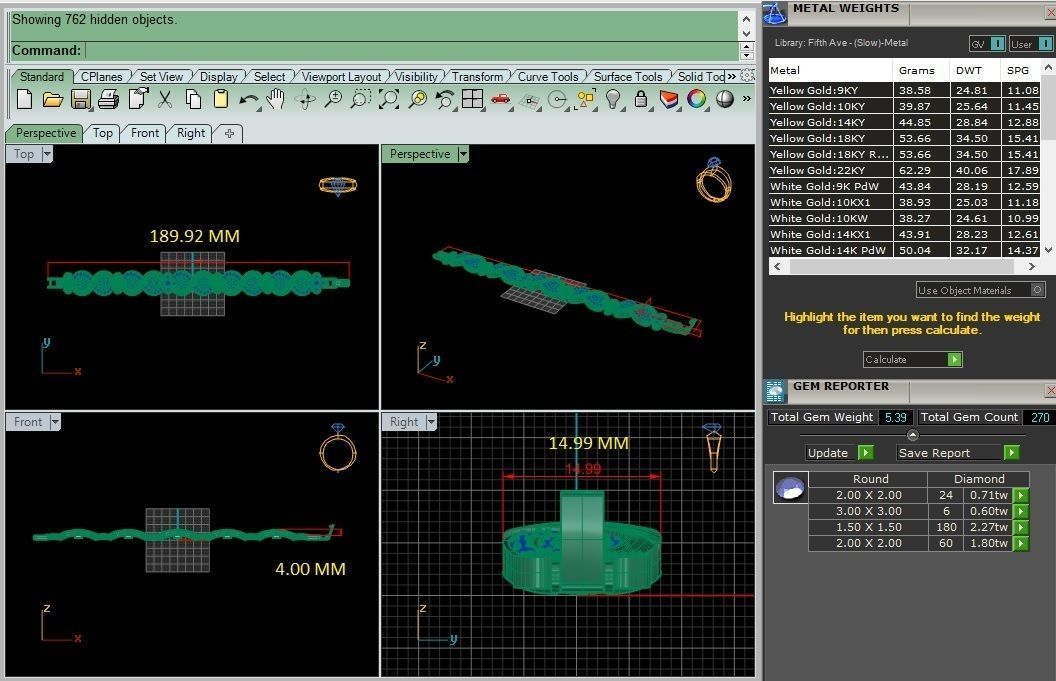Cut selection with the scissors icon
This screenshot has width=1056, height=681.
click(165, 100)
